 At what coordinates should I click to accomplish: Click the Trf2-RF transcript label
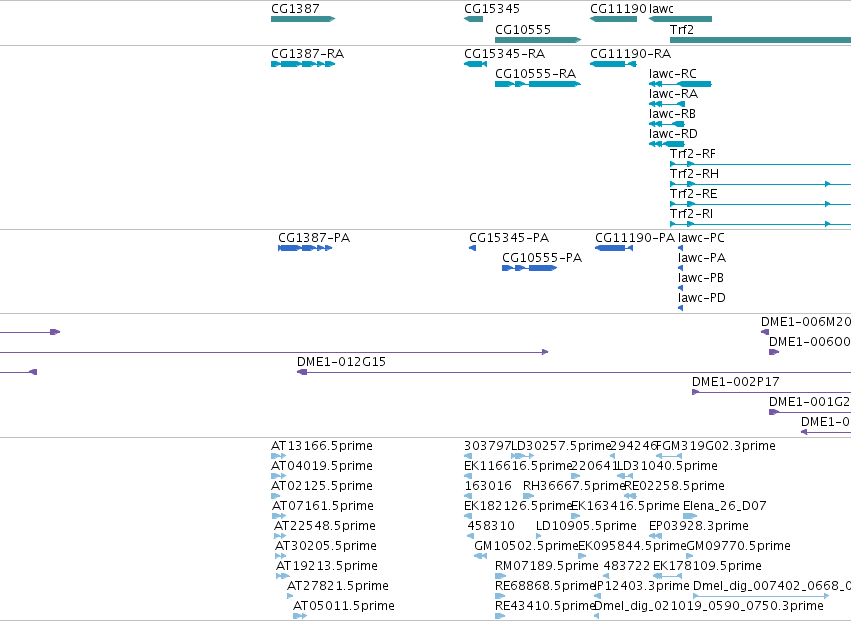[693, 154]
